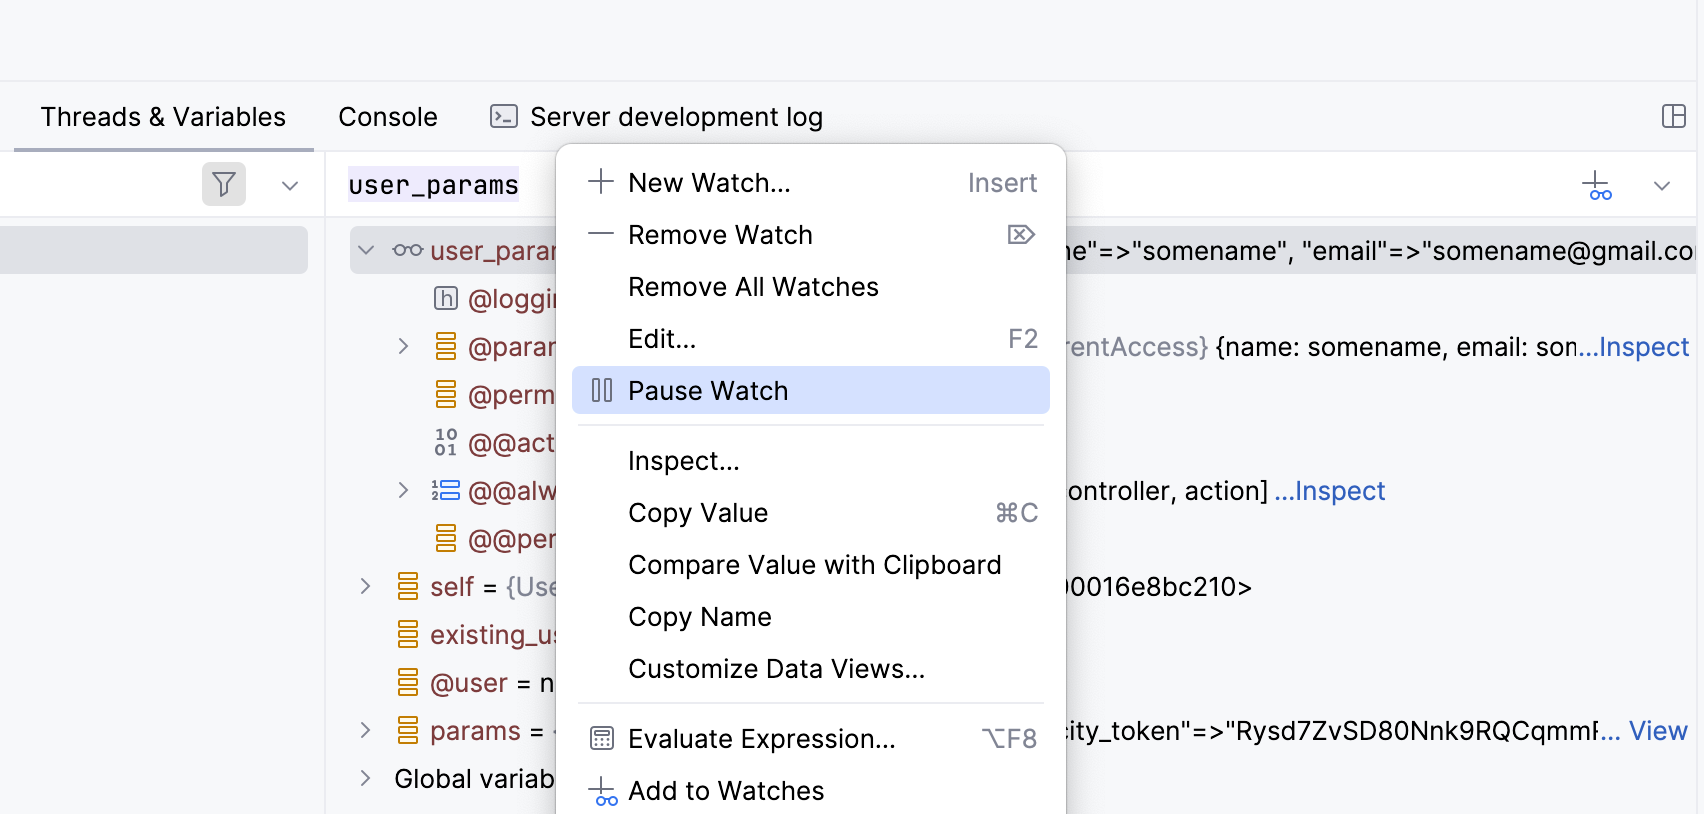Click the watch glasses icon beside user_params
The image size is (1704, 814).
(407, 250)
